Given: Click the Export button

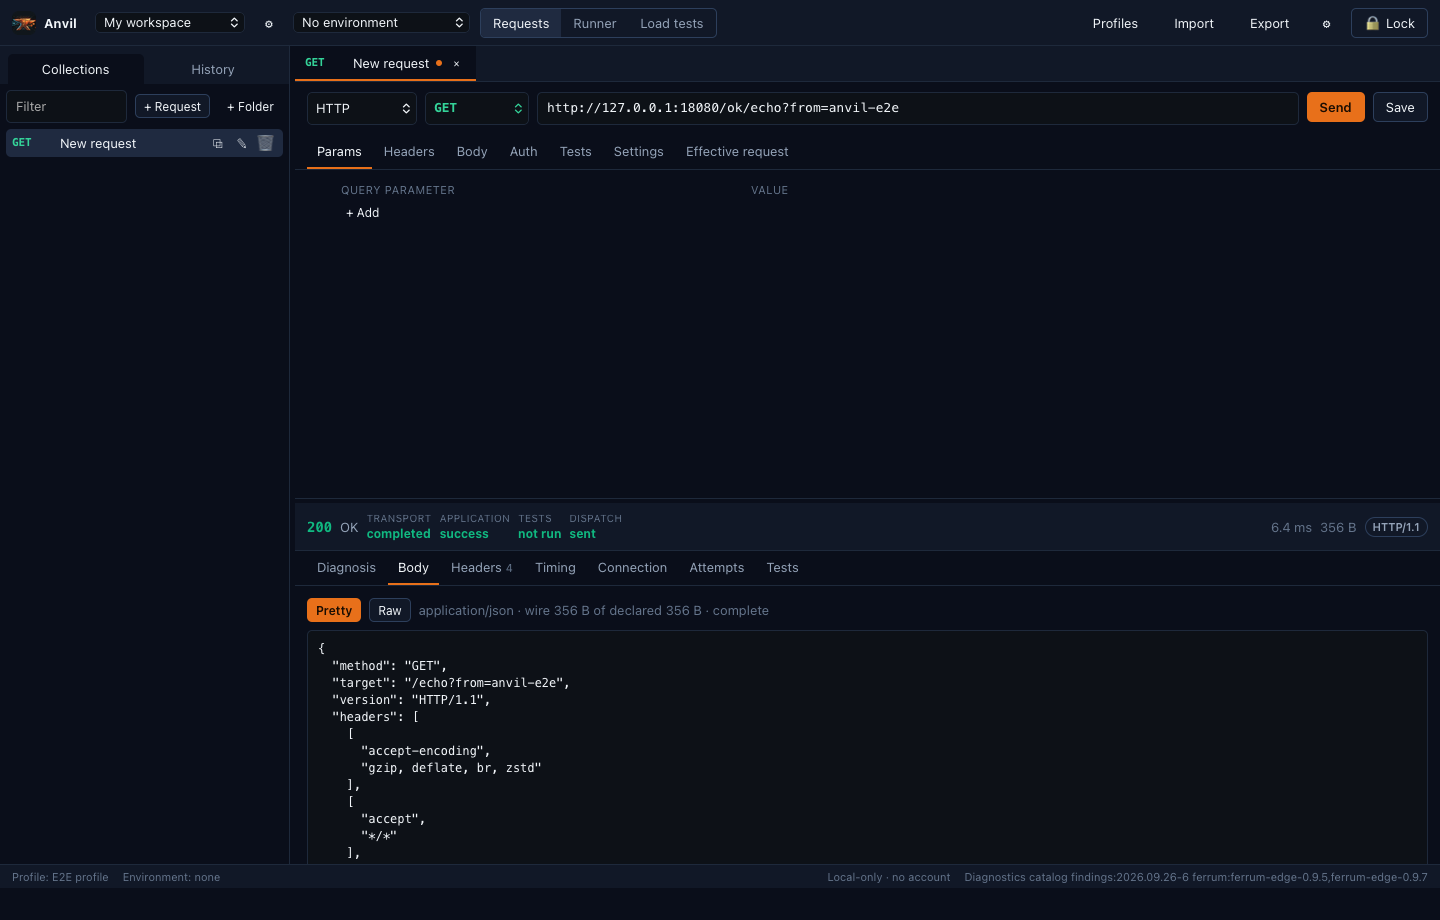Looking at the screenshot, I should click(1270, 23).
